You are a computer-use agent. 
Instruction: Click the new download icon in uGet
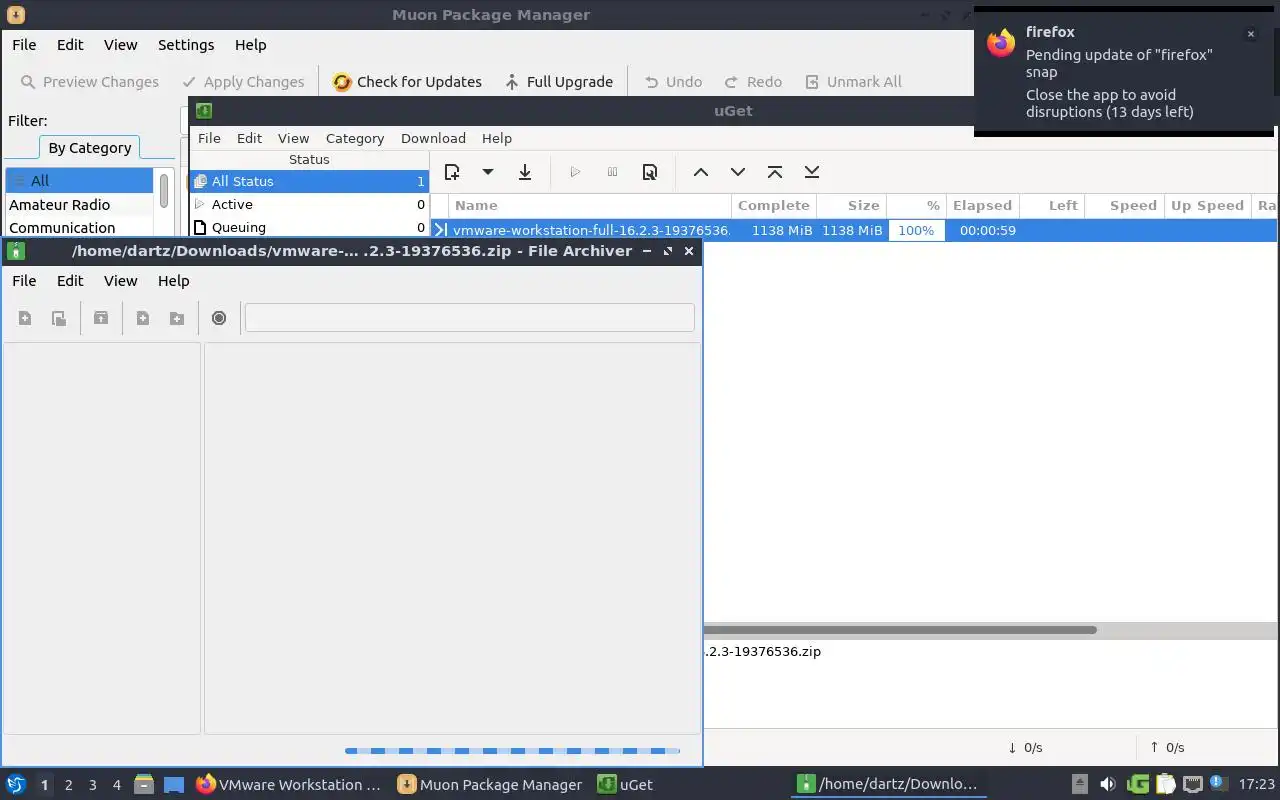point(452,172)
